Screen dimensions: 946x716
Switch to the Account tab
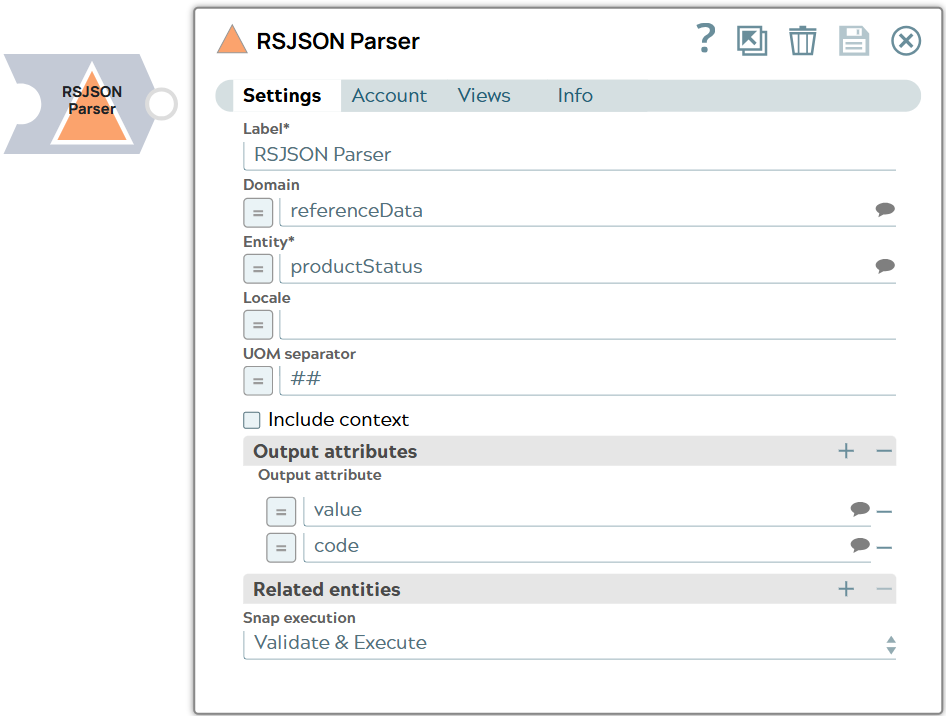pyautogui.click(x=389, y=95)
